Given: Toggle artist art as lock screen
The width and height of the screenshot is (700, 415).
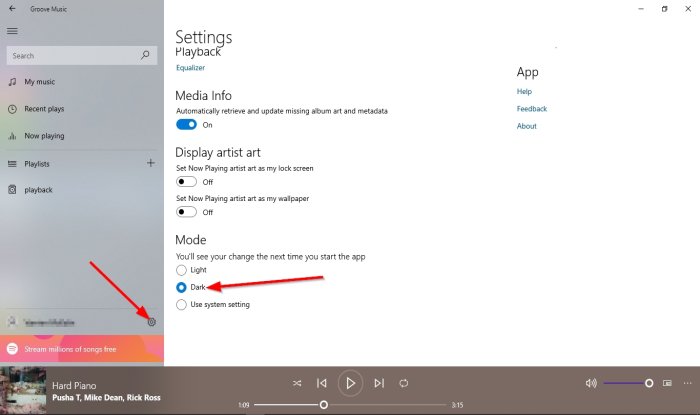Looking at the screenshot, I should (x=186, y=182).
